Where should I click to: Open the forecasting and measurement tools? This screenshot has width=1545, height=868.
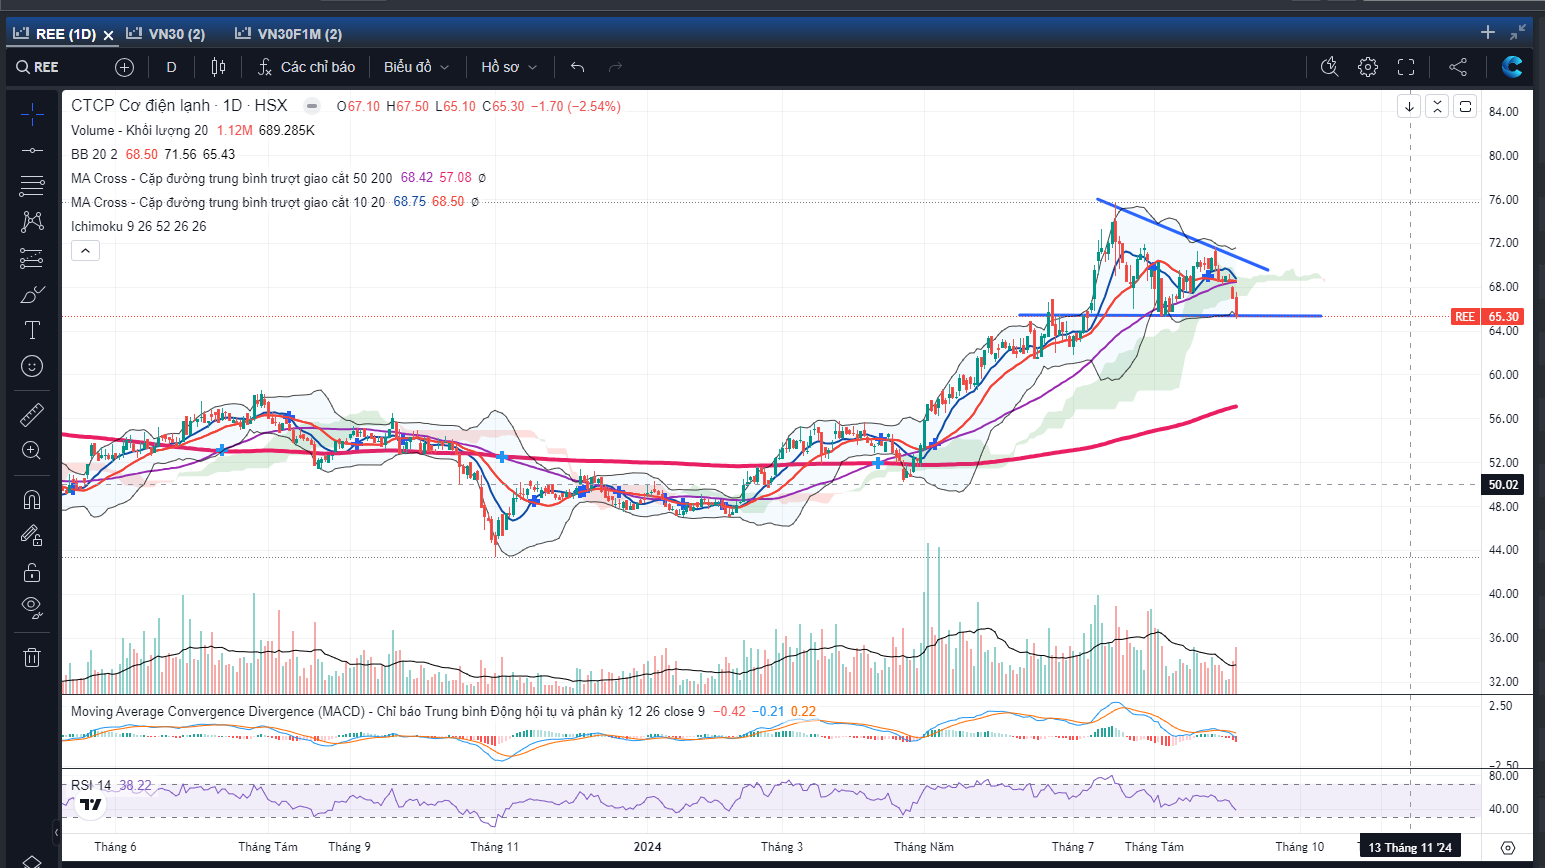32,258
